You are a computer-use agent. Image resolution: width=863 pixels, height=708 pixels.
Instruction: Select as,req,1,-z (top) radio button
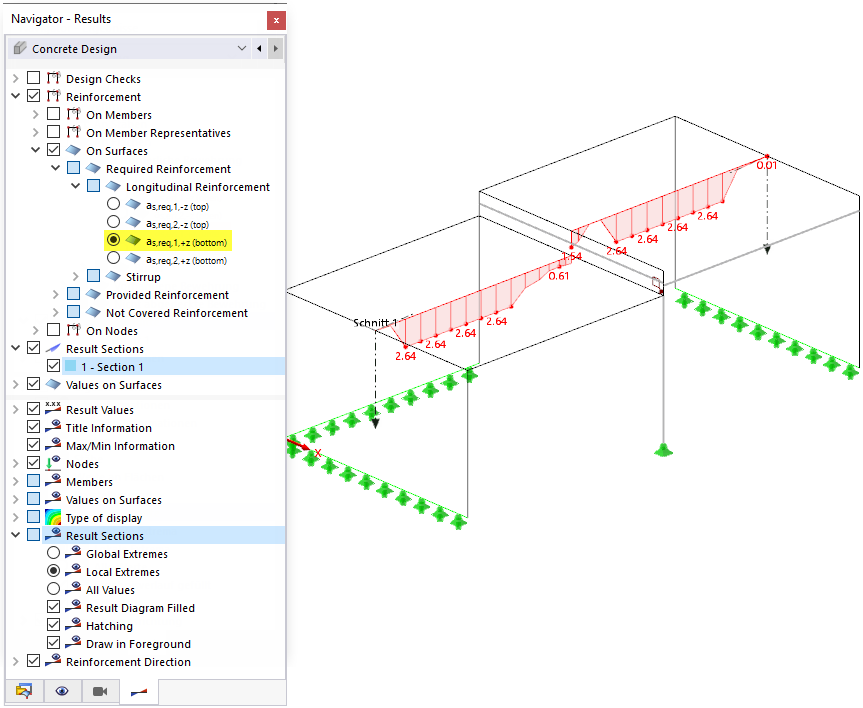coord(113,204)
